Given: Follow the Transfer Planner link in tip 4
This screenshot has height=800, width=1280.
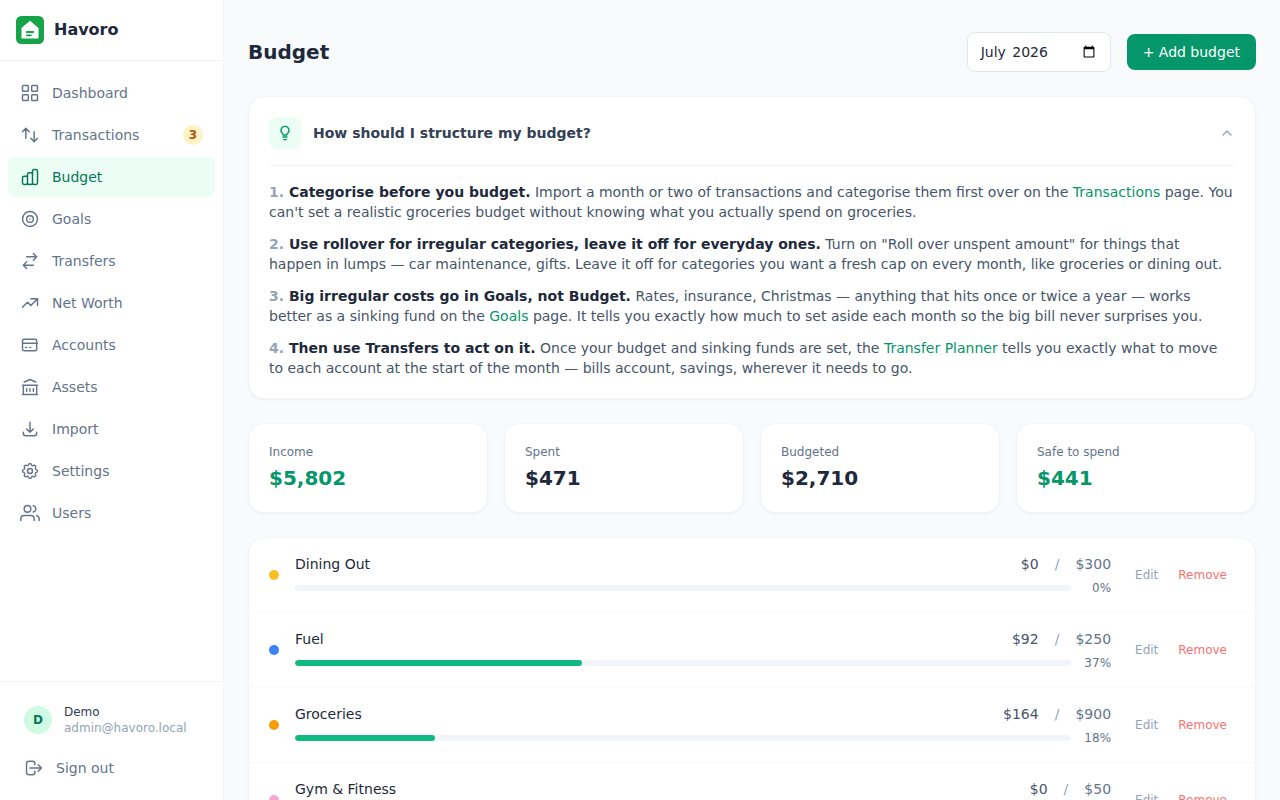Looking at the screenshot, I should [940, 348].
